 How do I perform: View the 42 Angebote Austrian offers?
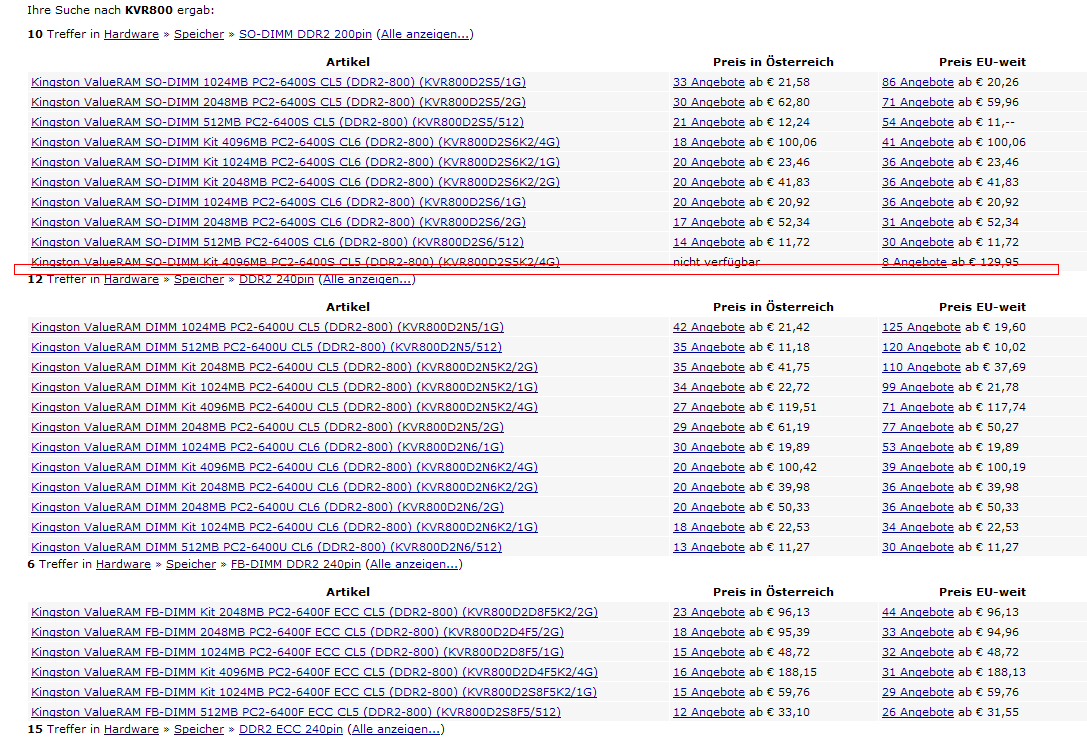708,327
